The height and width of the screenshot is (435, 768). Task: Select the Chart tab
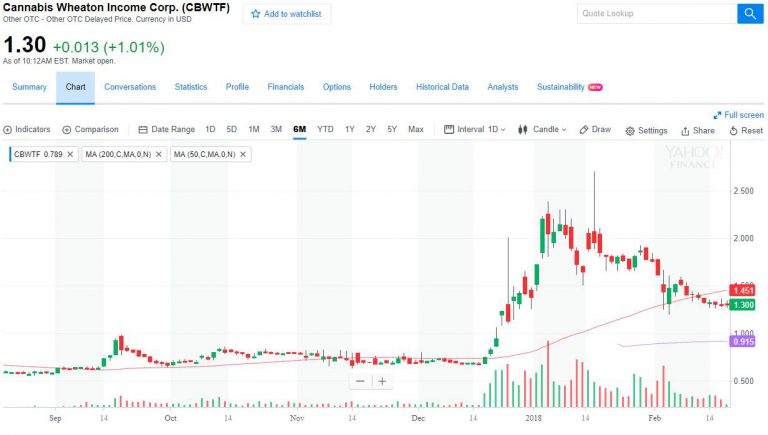(x=75, y=87)
